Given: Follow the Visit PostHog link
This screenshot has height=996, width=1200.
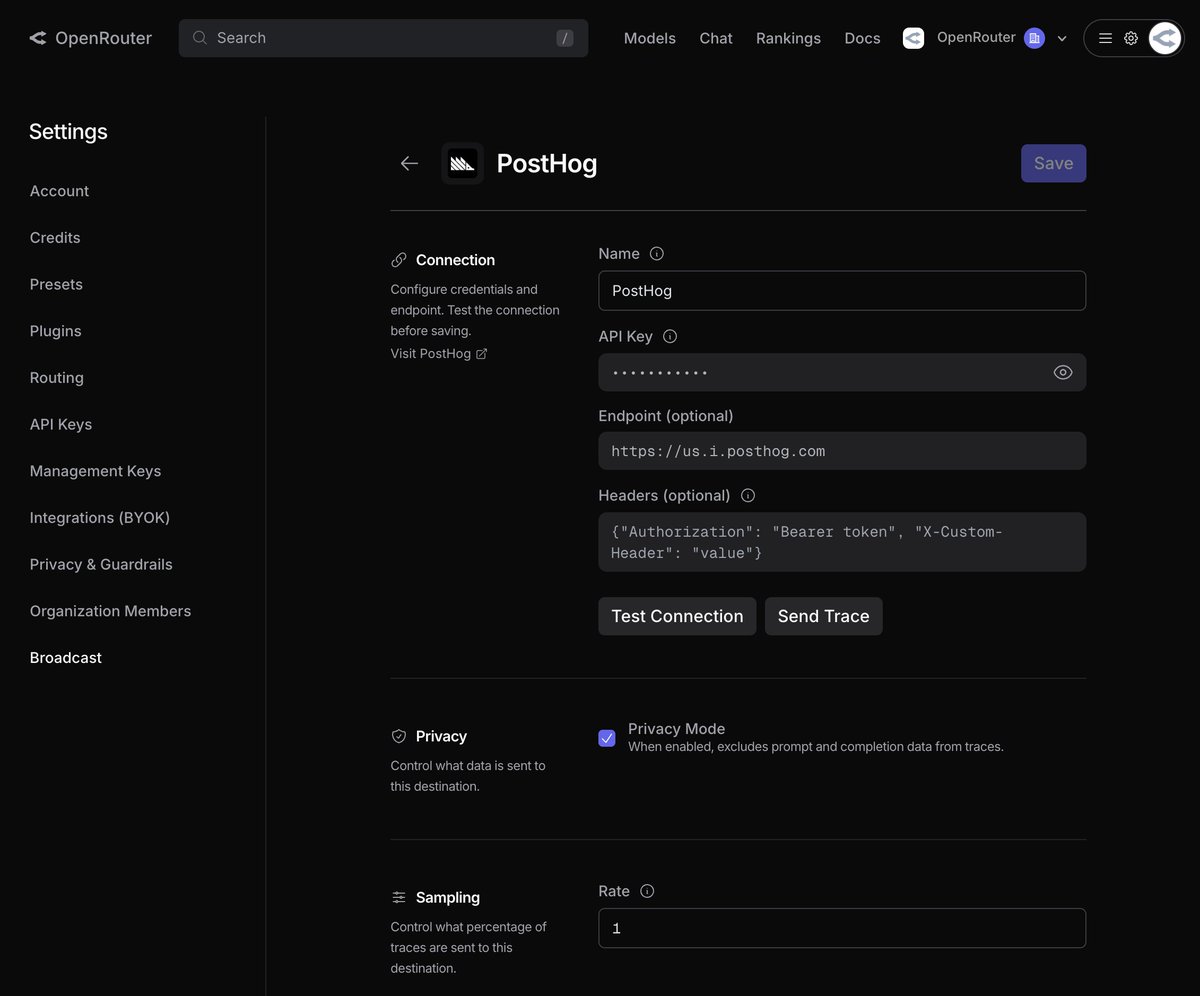Looking at the screenshot, I should 431,354.
